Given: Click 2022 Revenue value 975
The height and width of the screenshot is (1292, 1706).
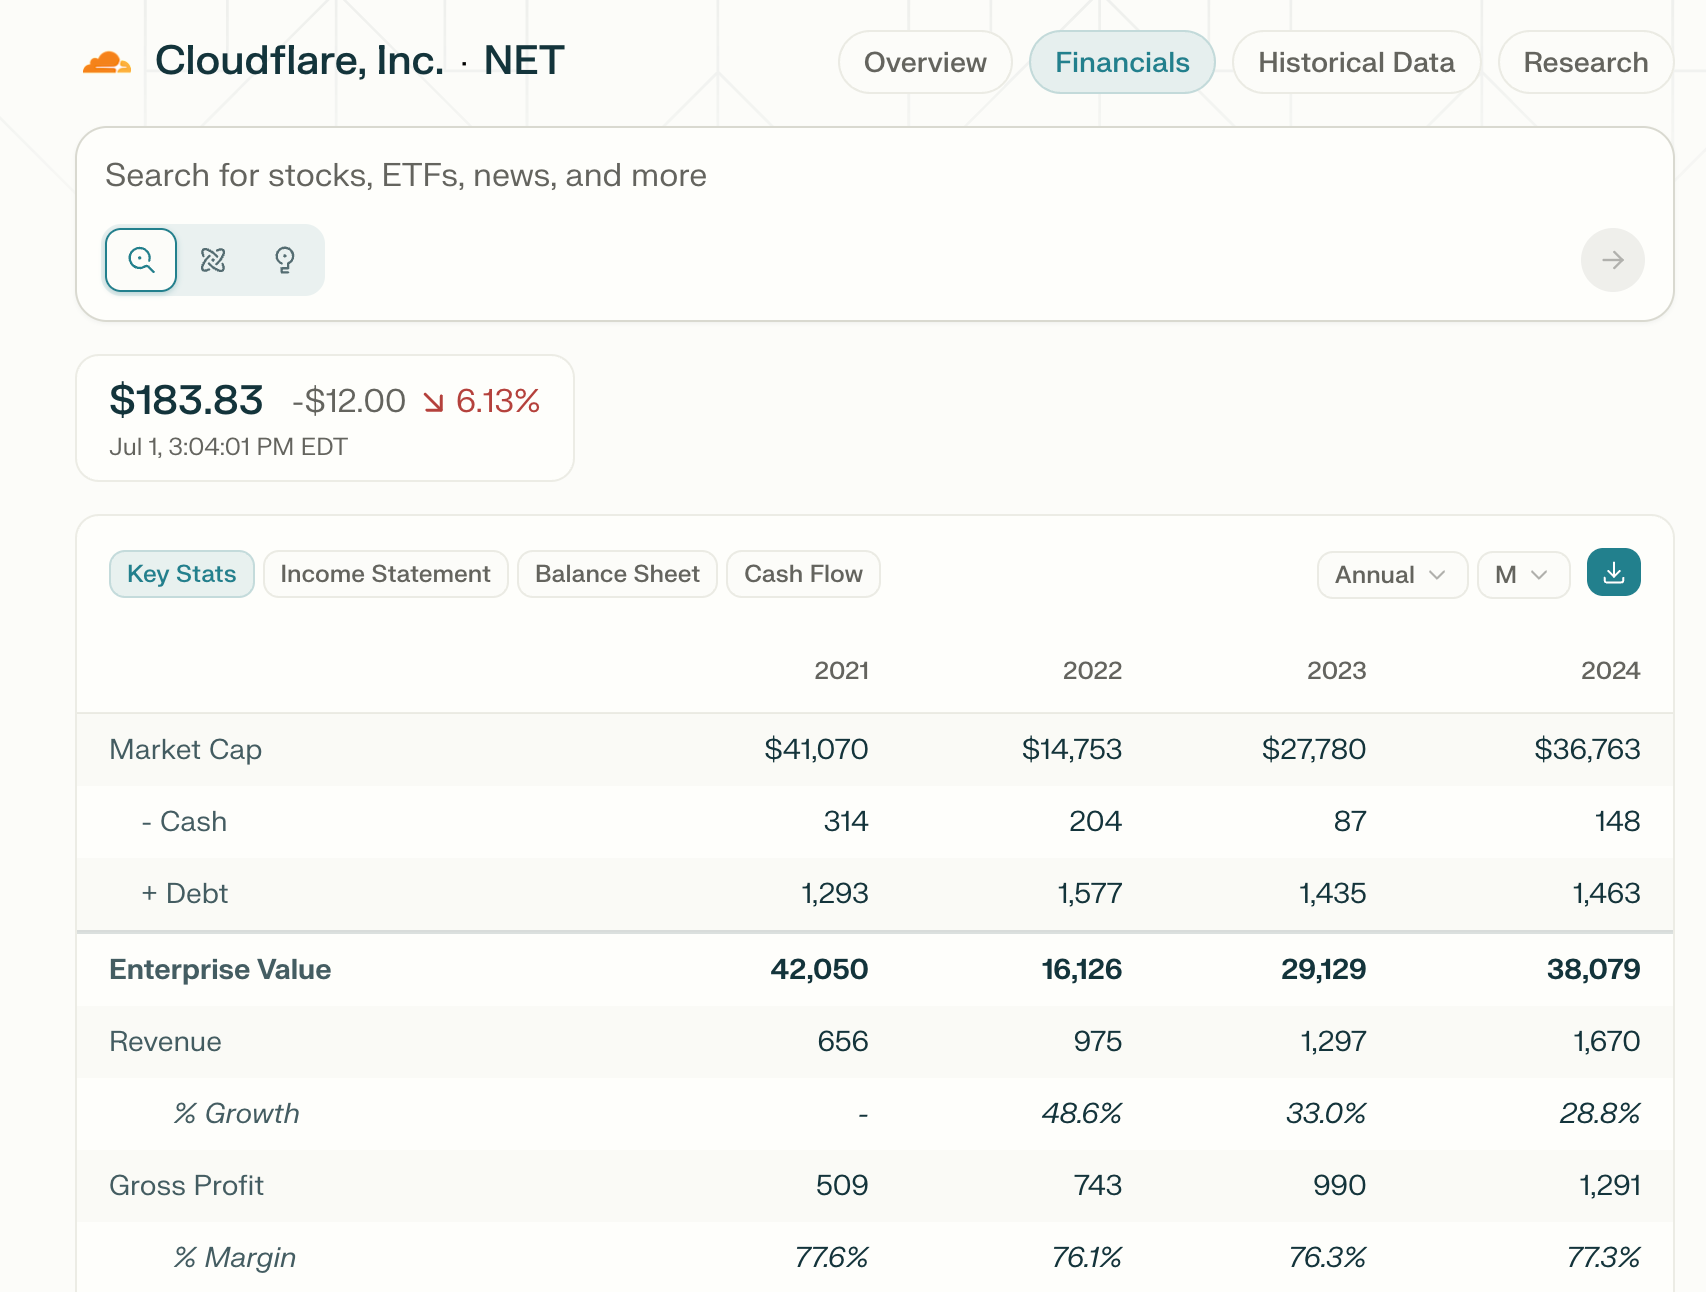Looking at the screenshot, I should (x=1098, y=1042).
